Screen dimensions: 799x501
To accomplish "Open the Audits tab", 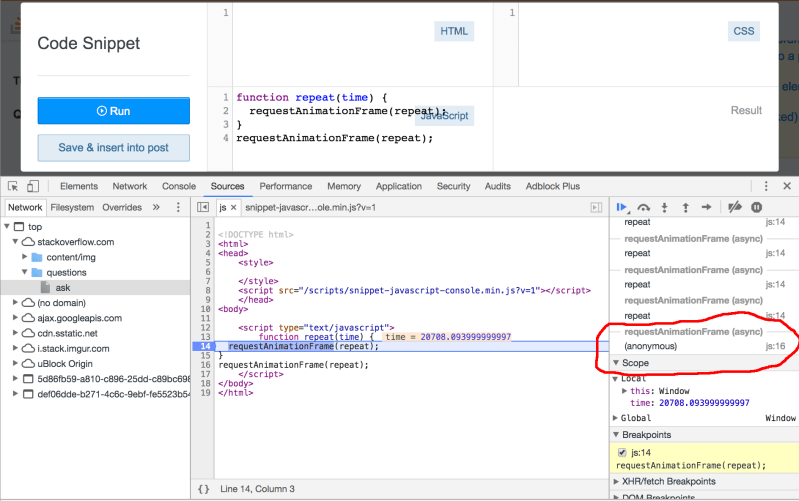I will point(498,187).
